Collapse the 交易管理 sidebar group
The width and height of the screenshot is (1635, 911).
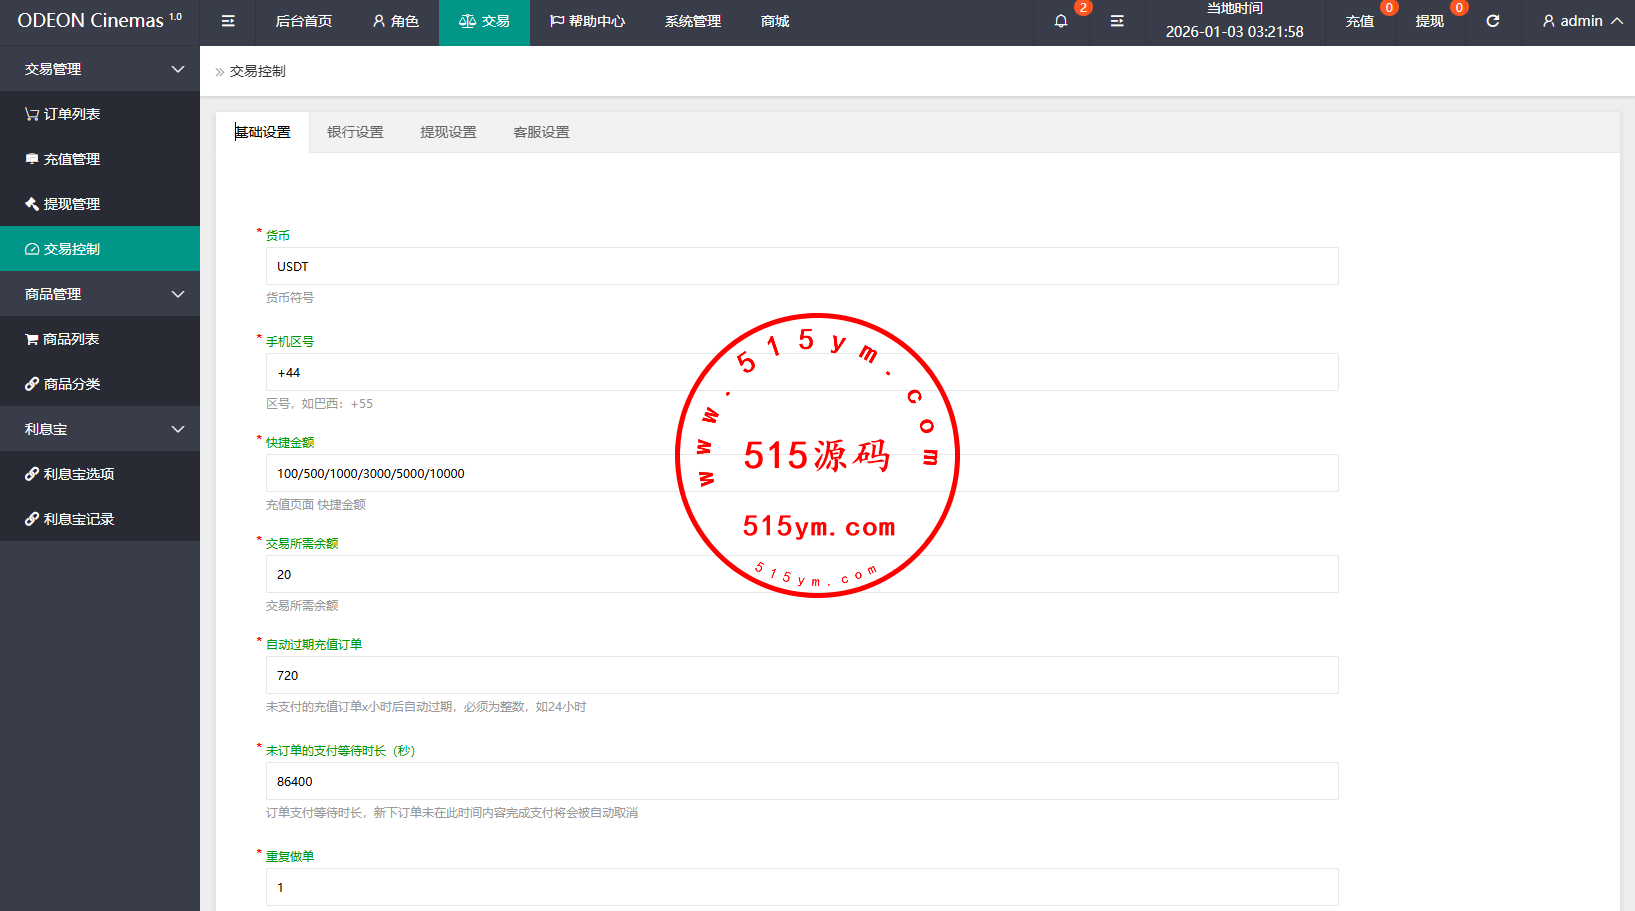(x=100, y=69)
